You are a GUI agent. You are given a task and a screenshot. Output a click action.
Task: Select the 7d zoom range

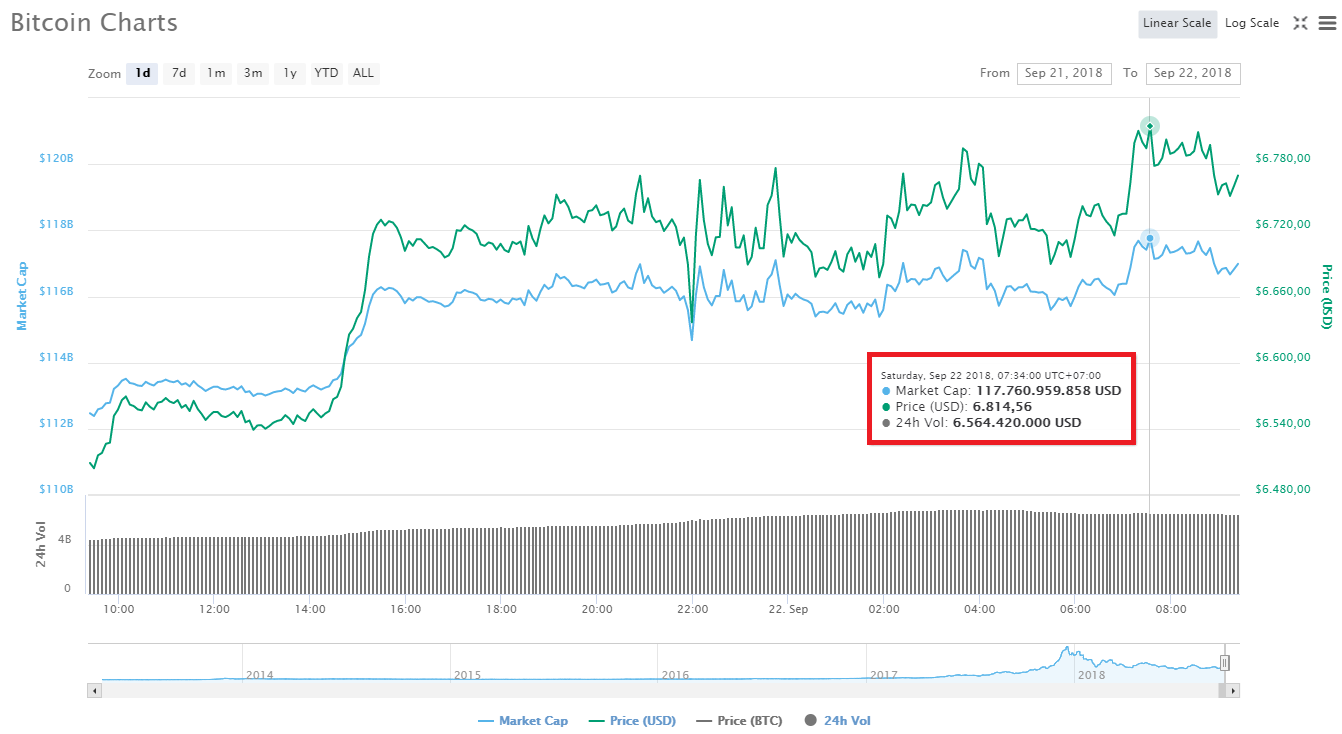coord(179,73)
